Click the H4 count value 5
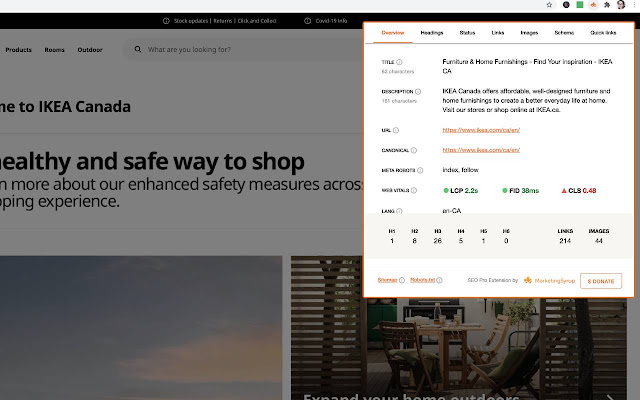 click(x=460, y=241)
